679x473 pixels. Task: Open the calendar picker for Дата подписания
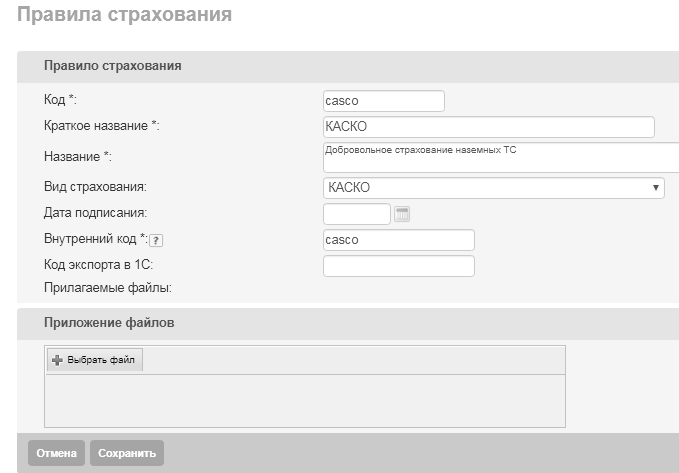402,214
